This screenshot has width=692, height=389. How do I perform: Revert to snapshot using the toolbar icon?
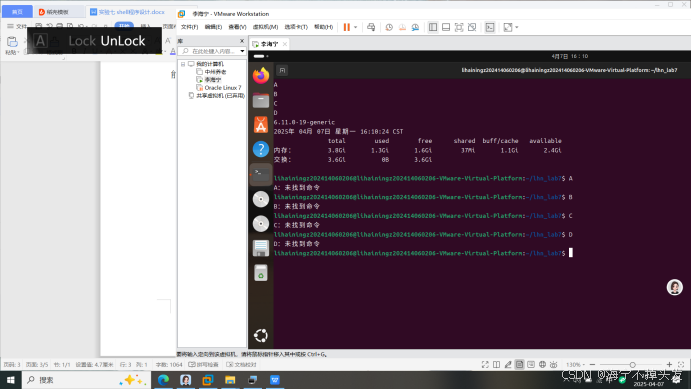[x=402, y=27]
